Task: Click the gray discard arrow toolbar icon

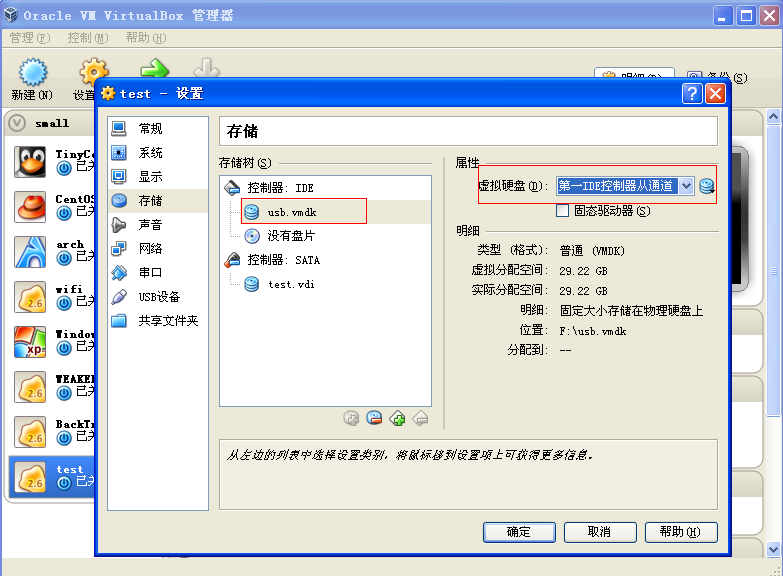Action: [x=206, y=68]
